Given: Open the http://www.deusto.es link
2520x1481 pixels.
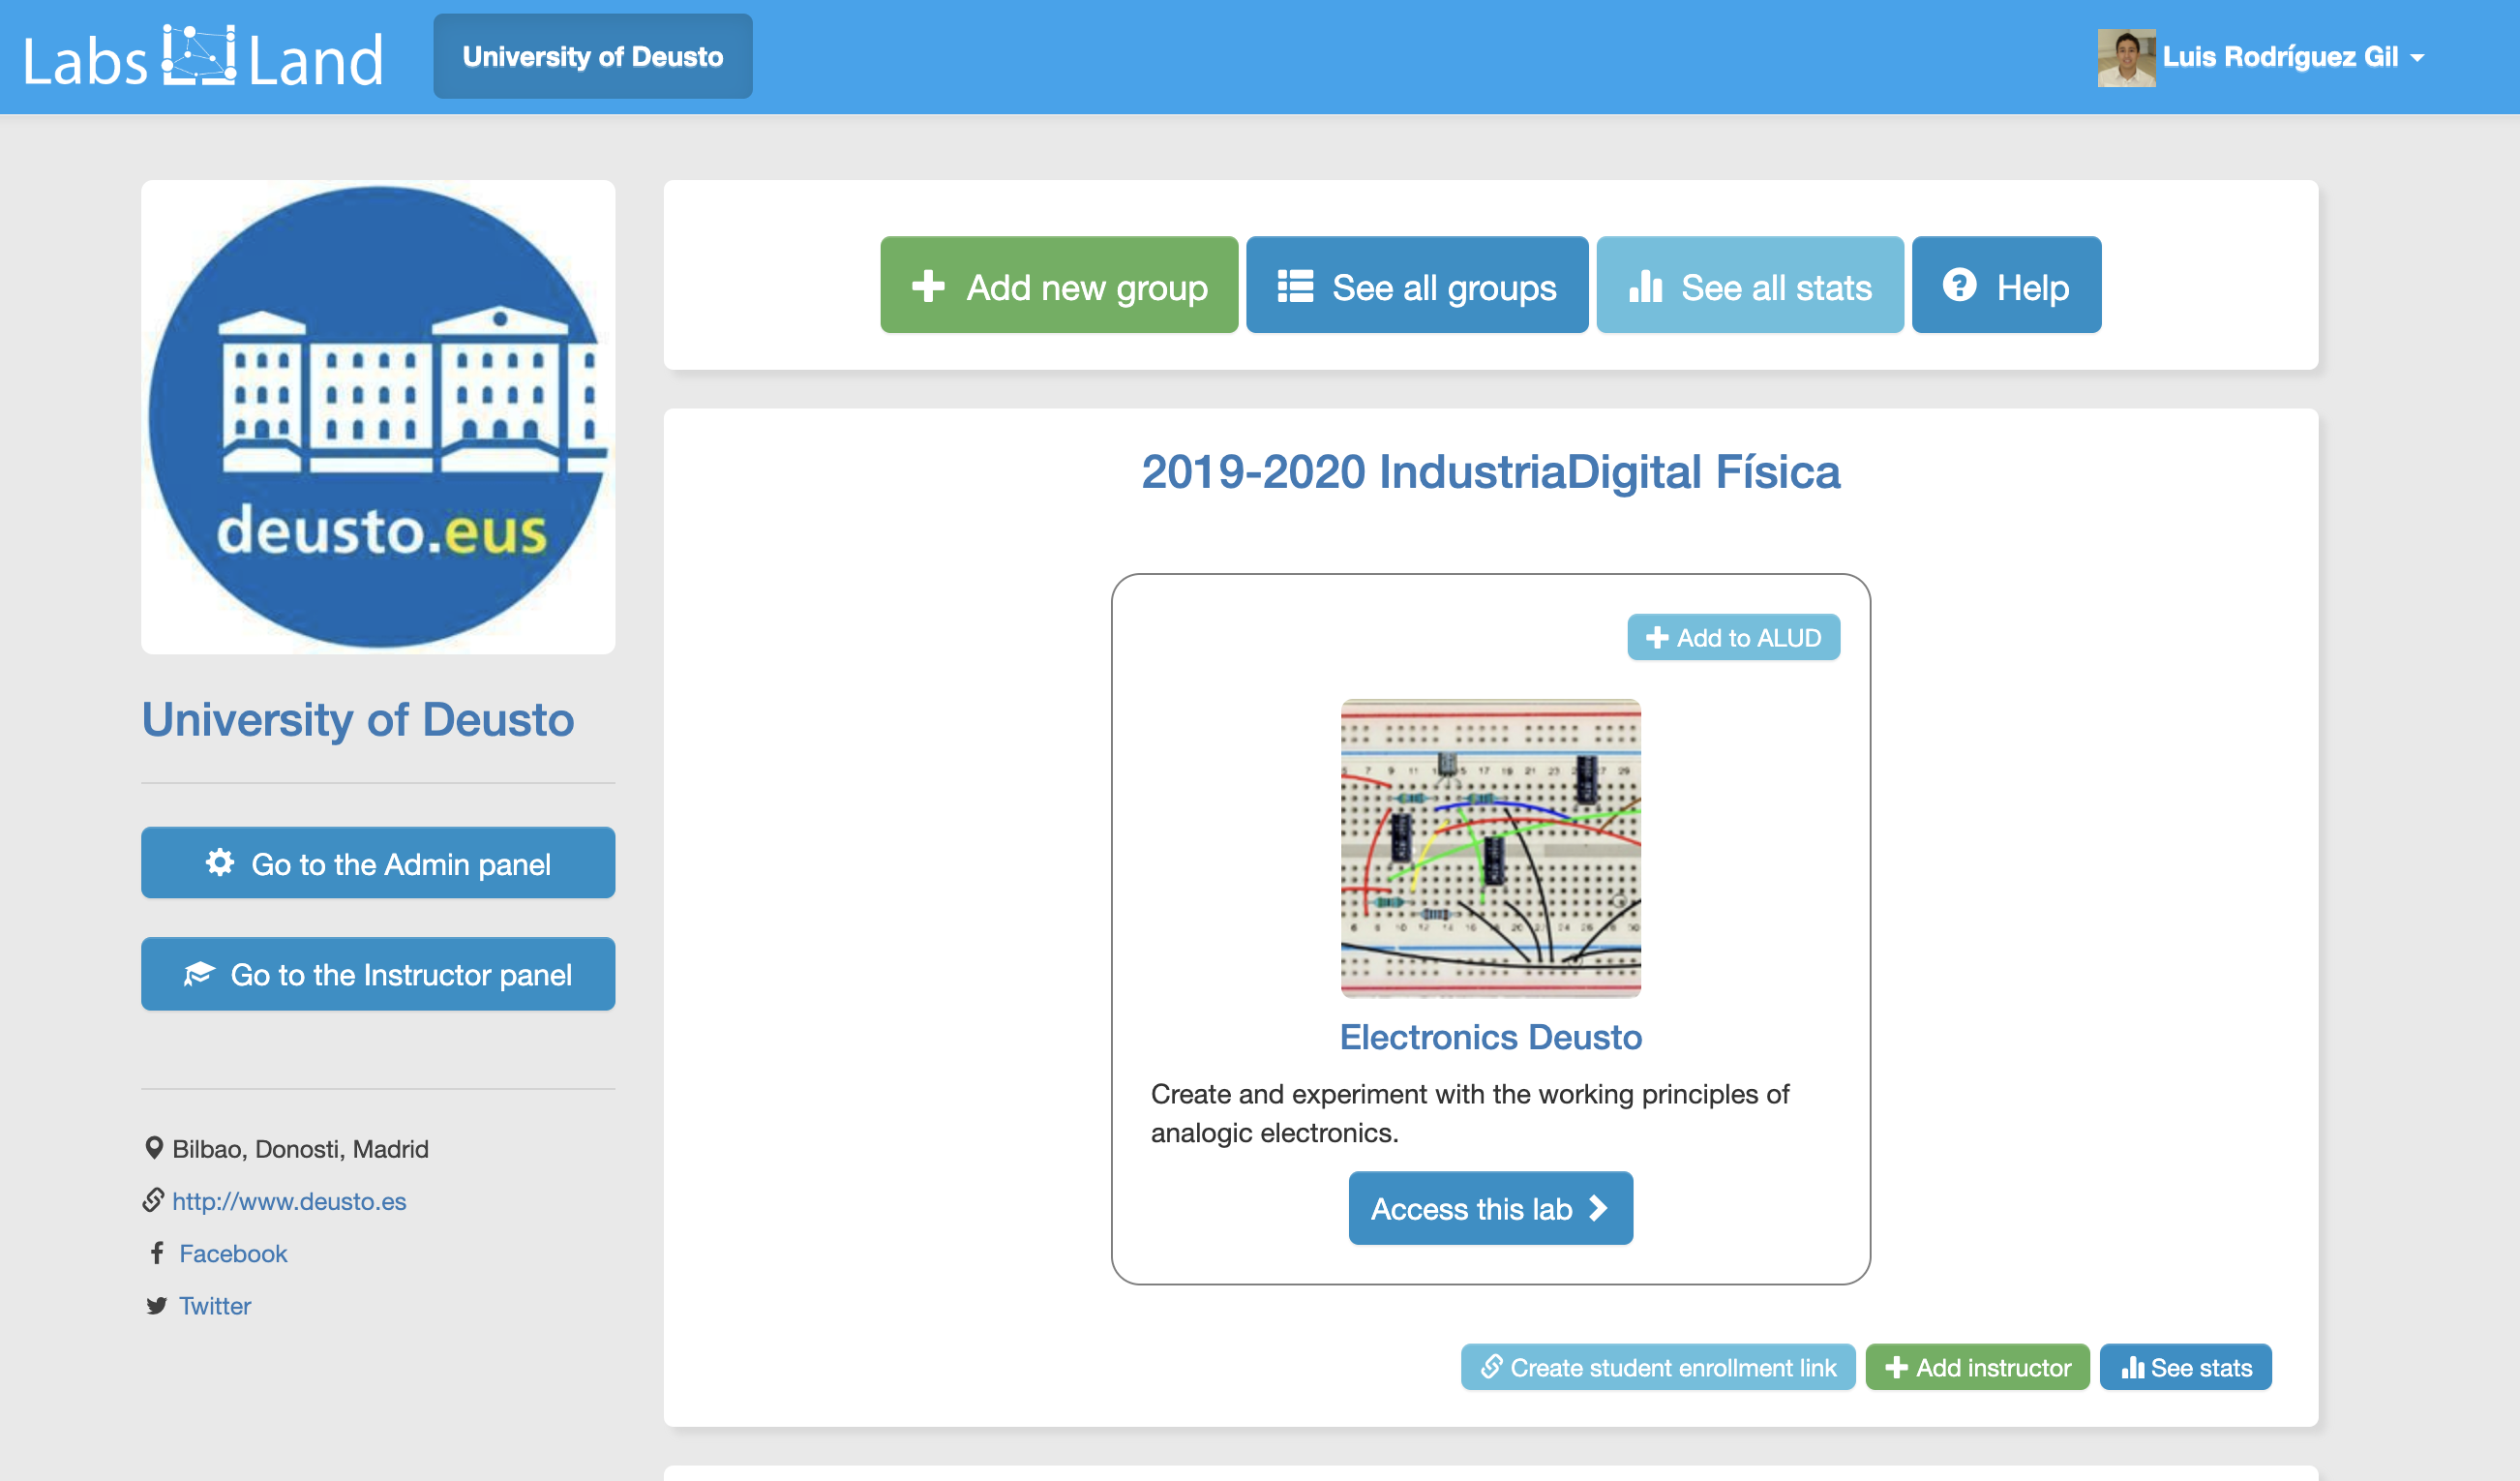Looking at the screenshot, I should coord(289,1201).
